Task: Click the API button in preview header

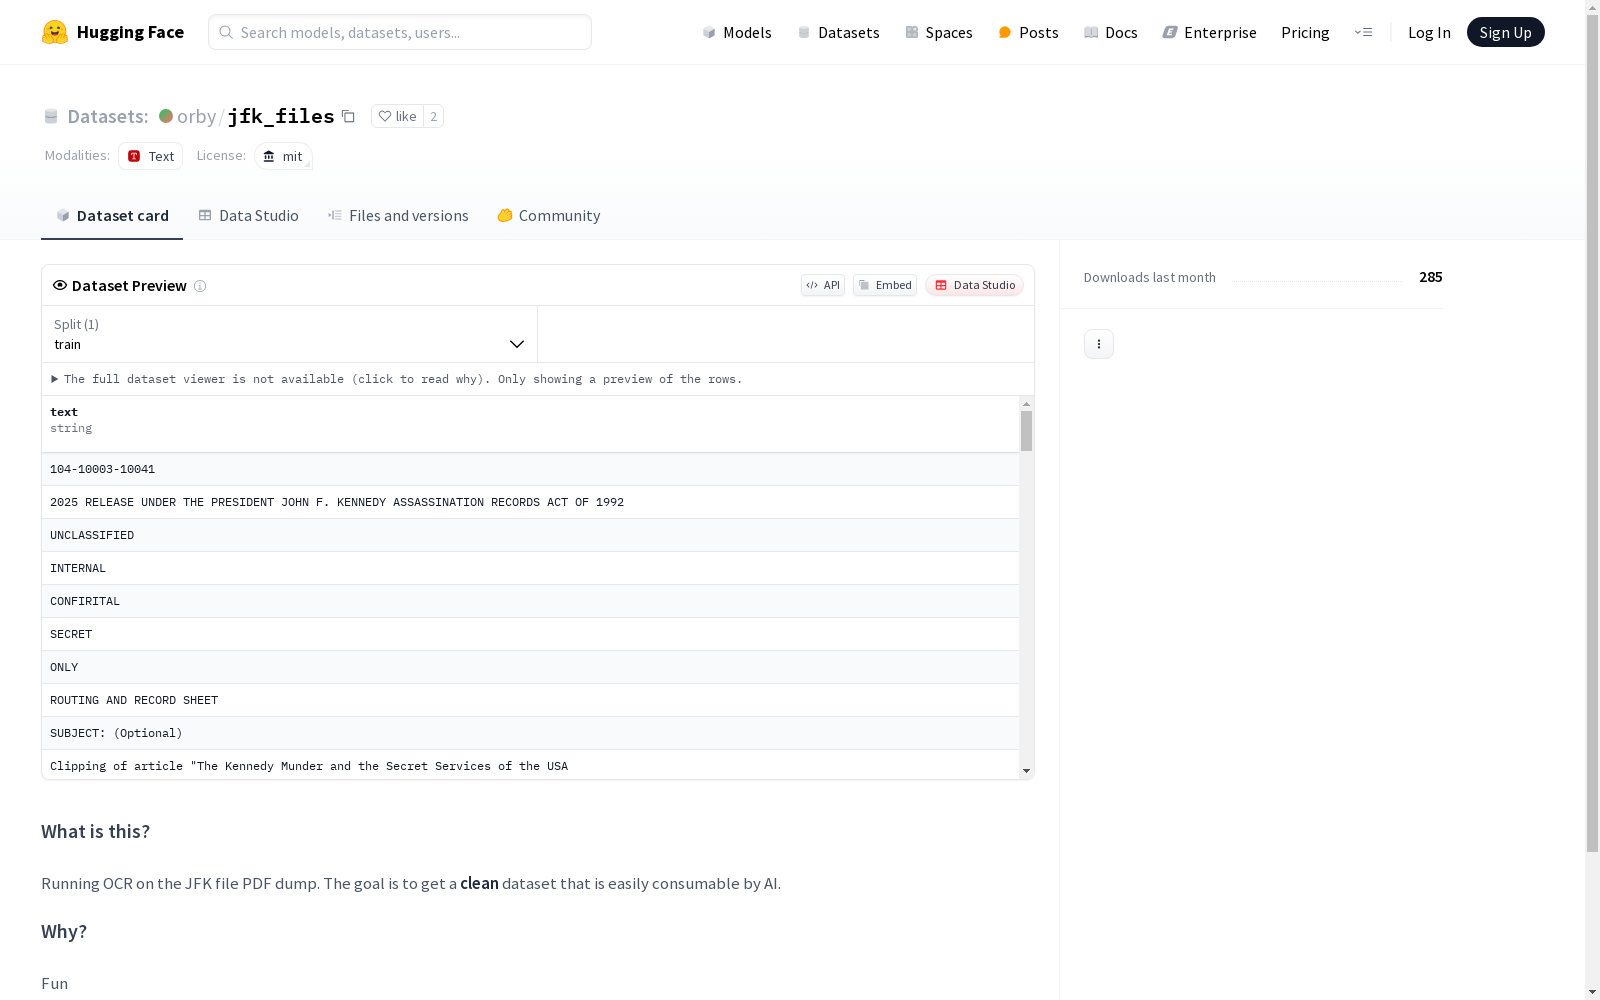Action: [823, 285]
